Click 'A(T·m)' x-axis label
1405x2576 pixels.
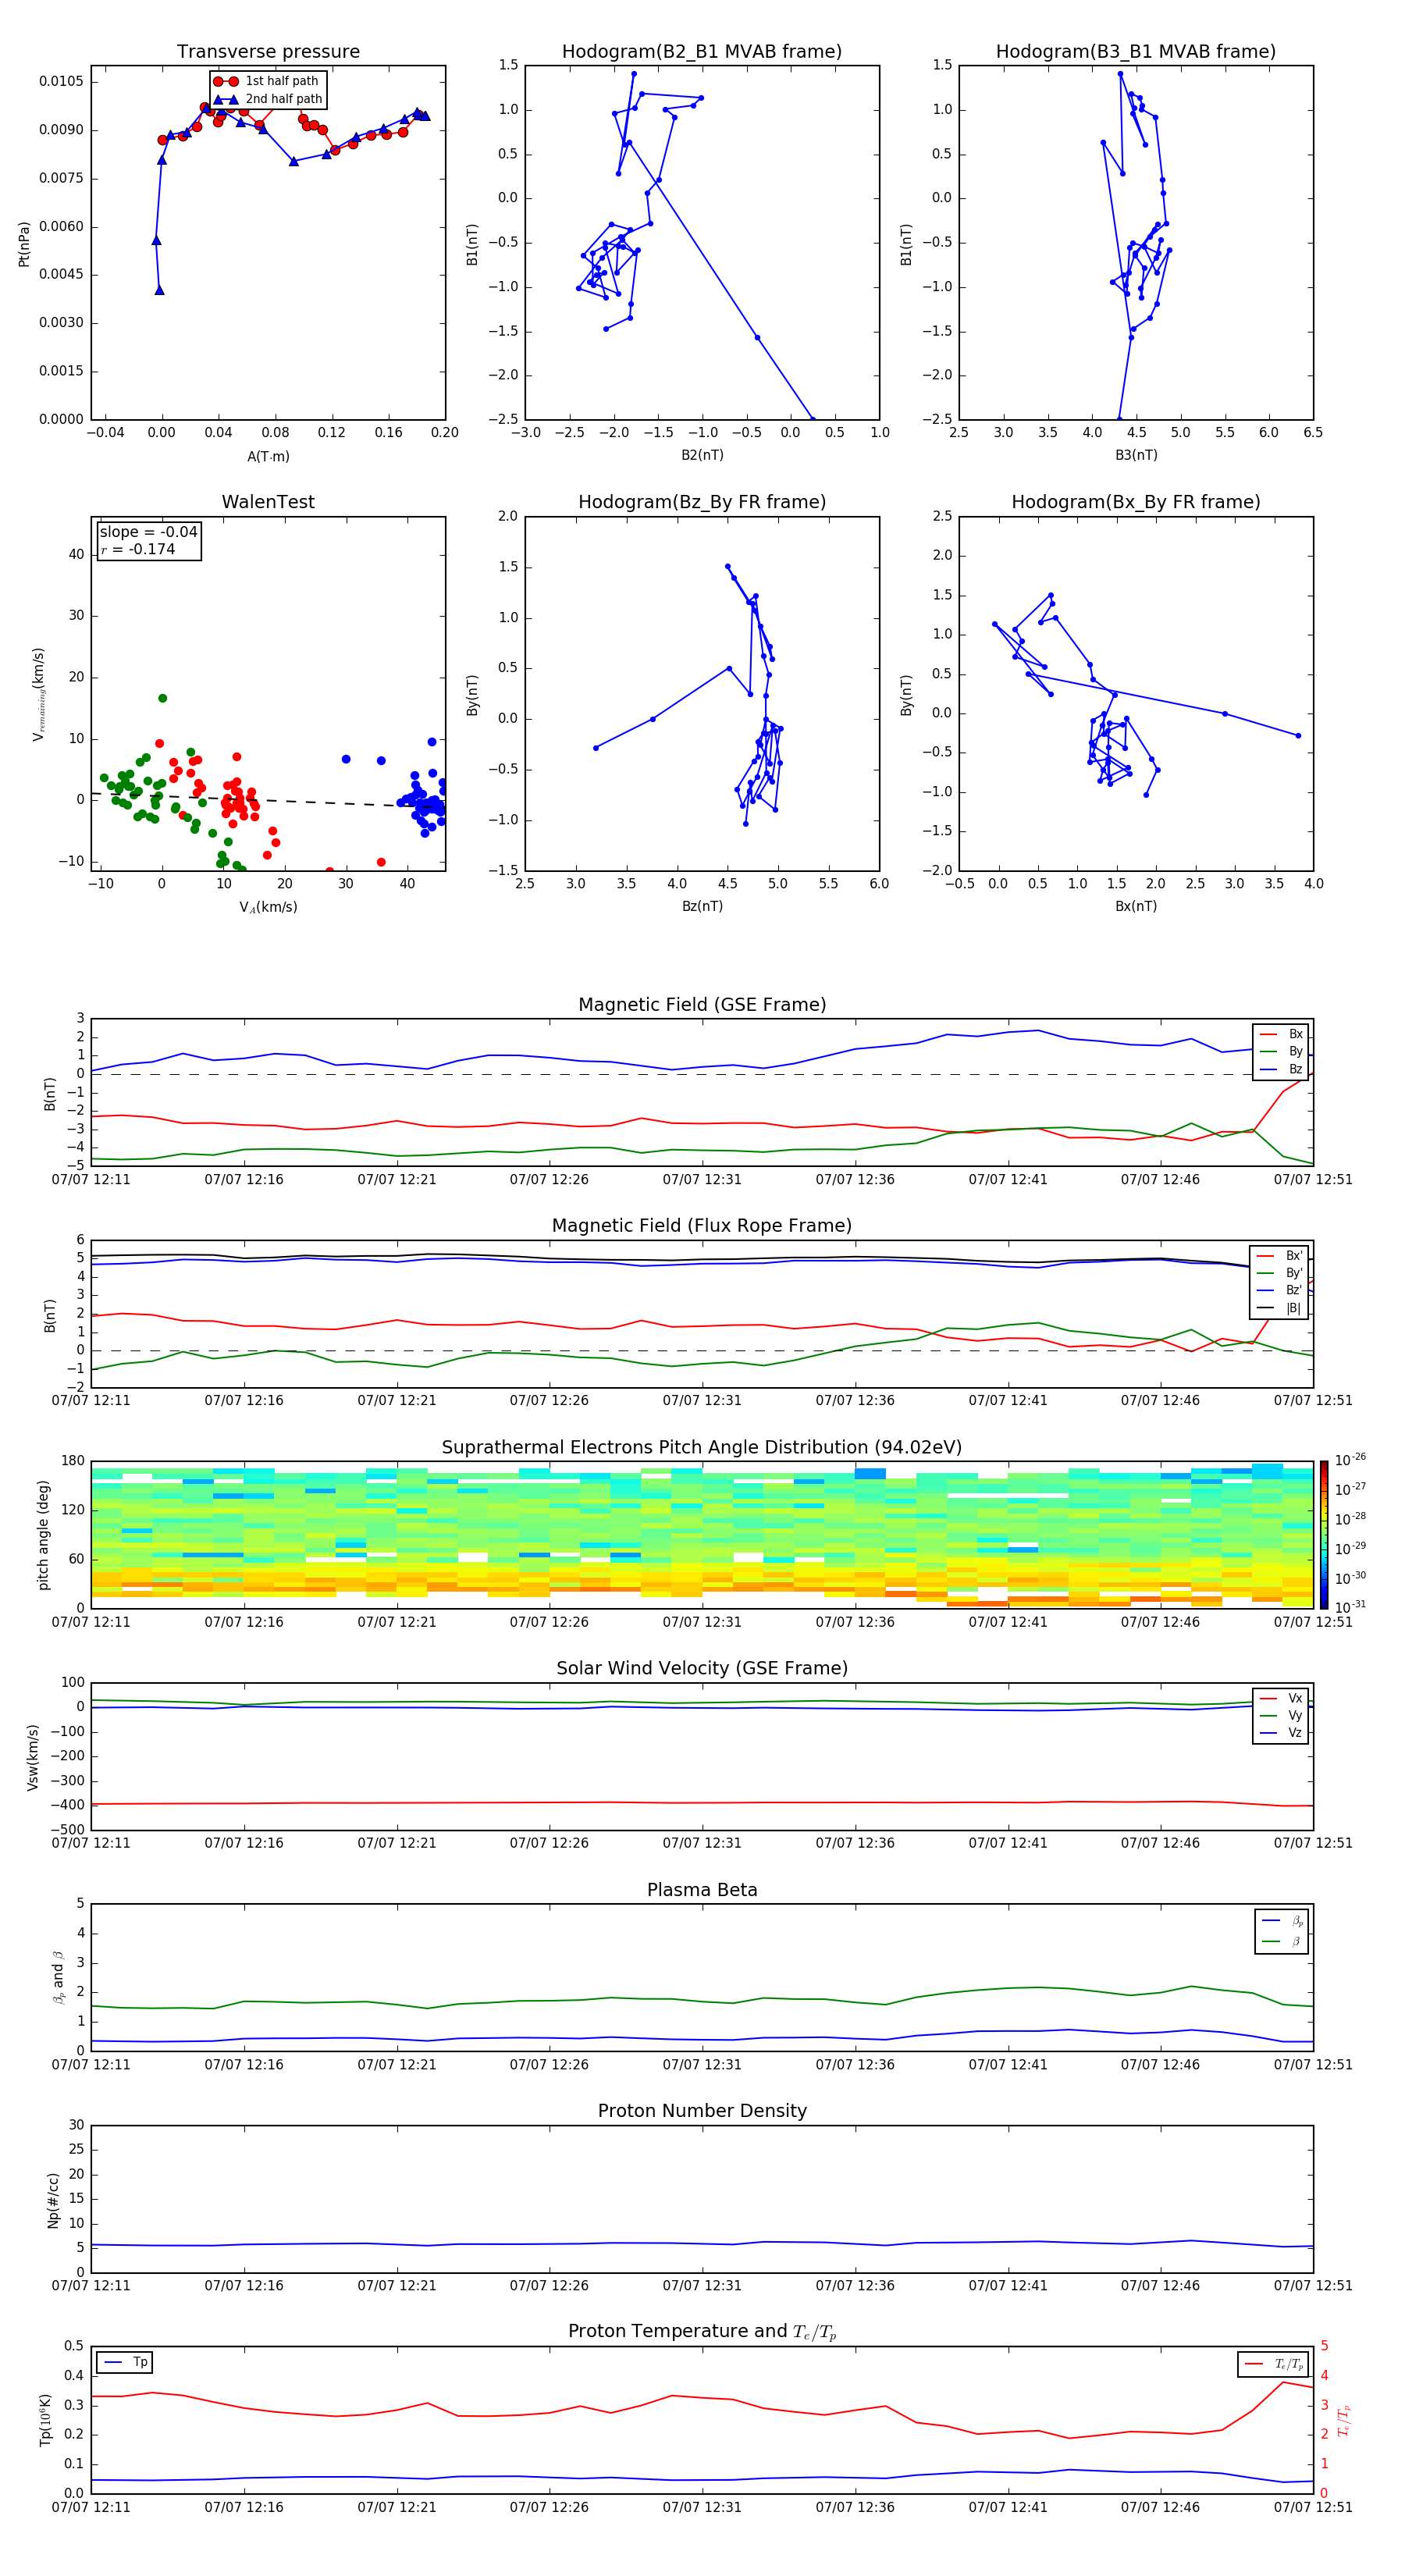click(x=268, y=457)
